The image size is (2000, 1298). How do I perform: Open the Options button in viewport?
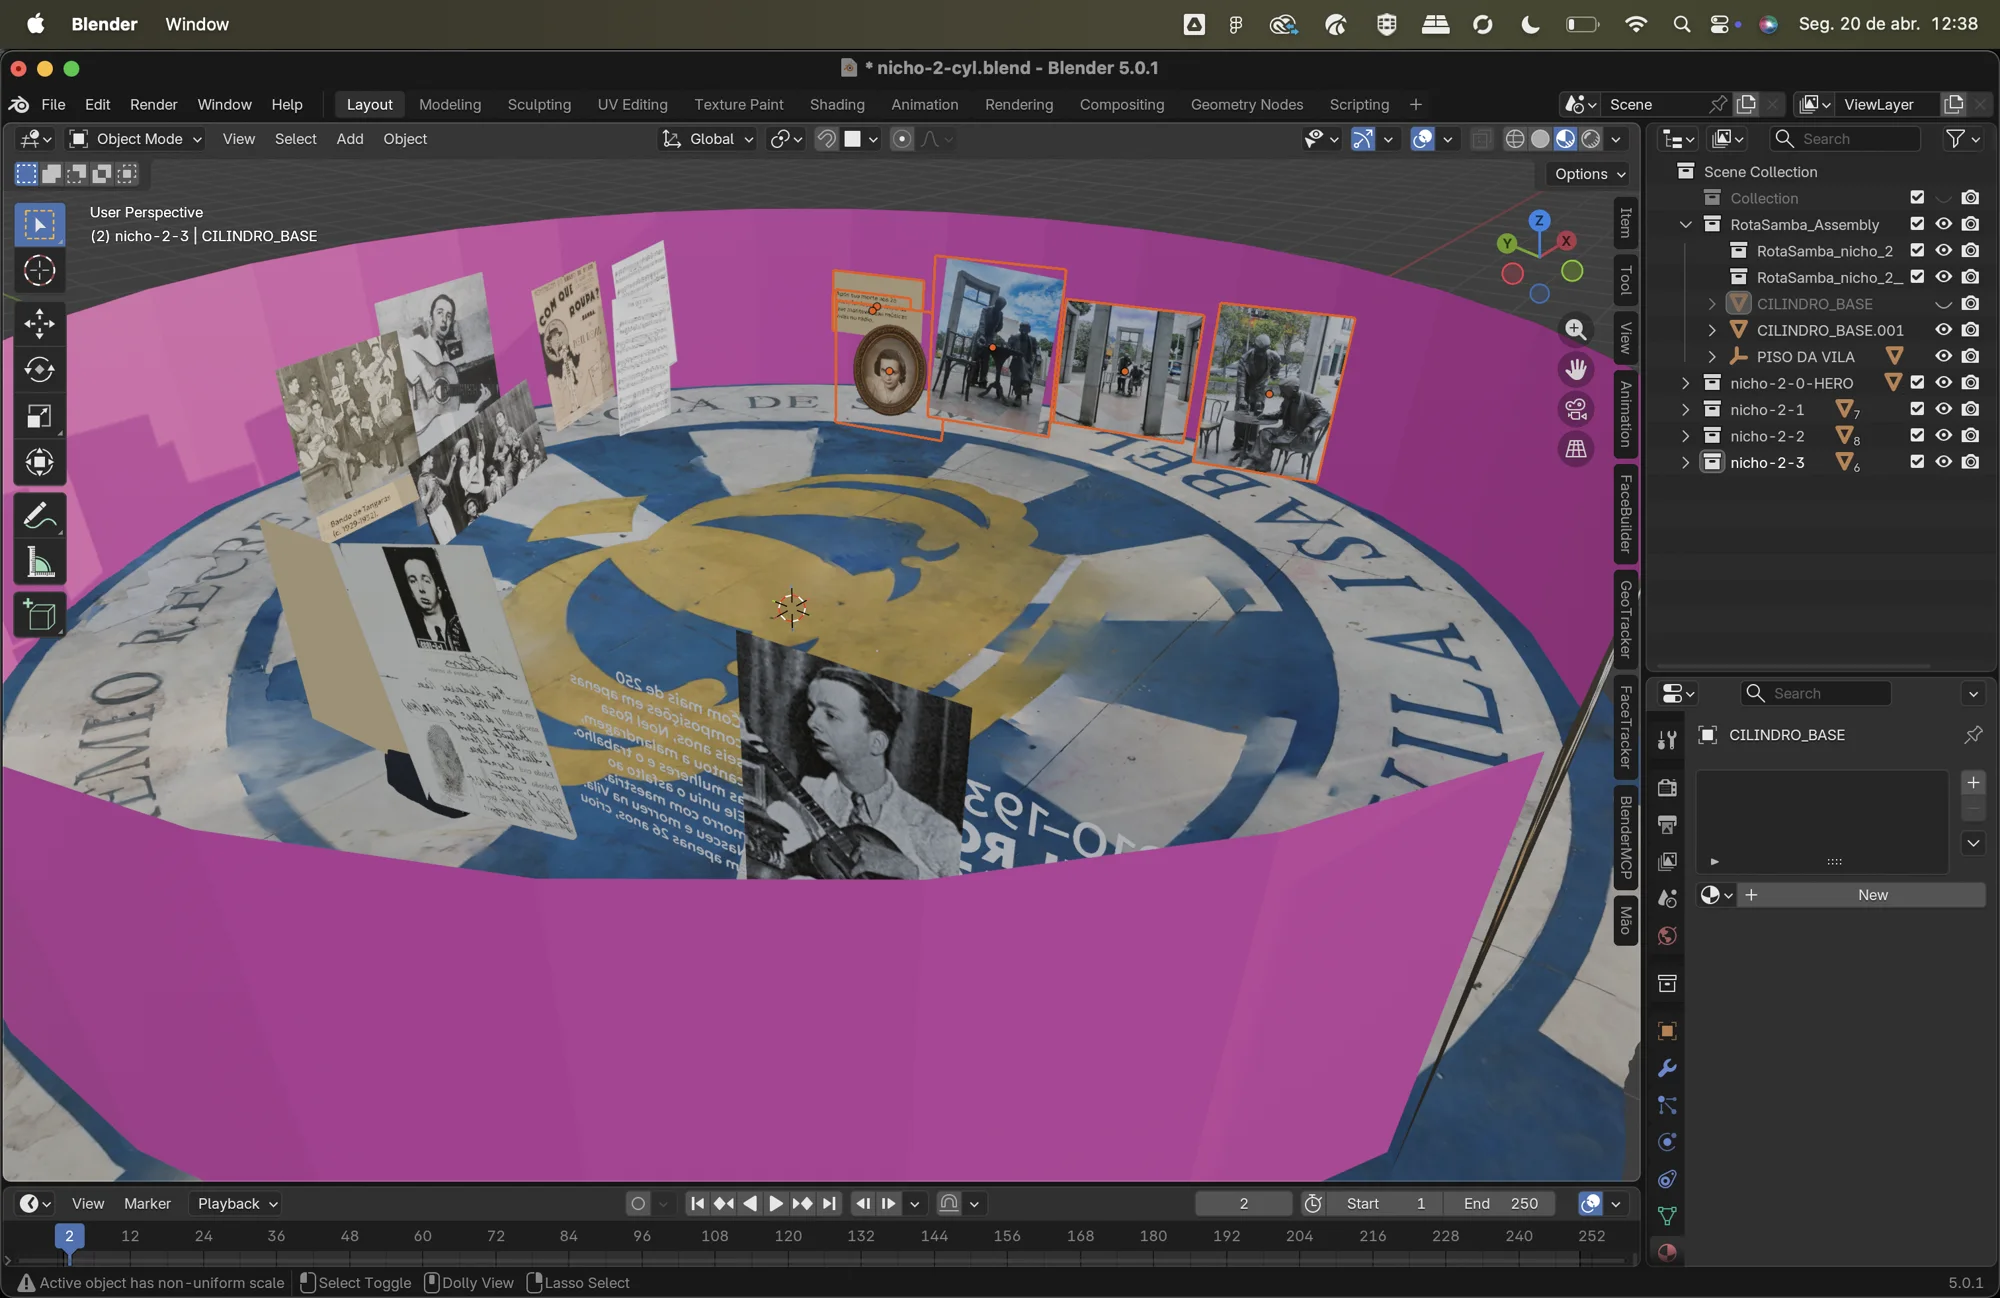point(1590,174)
